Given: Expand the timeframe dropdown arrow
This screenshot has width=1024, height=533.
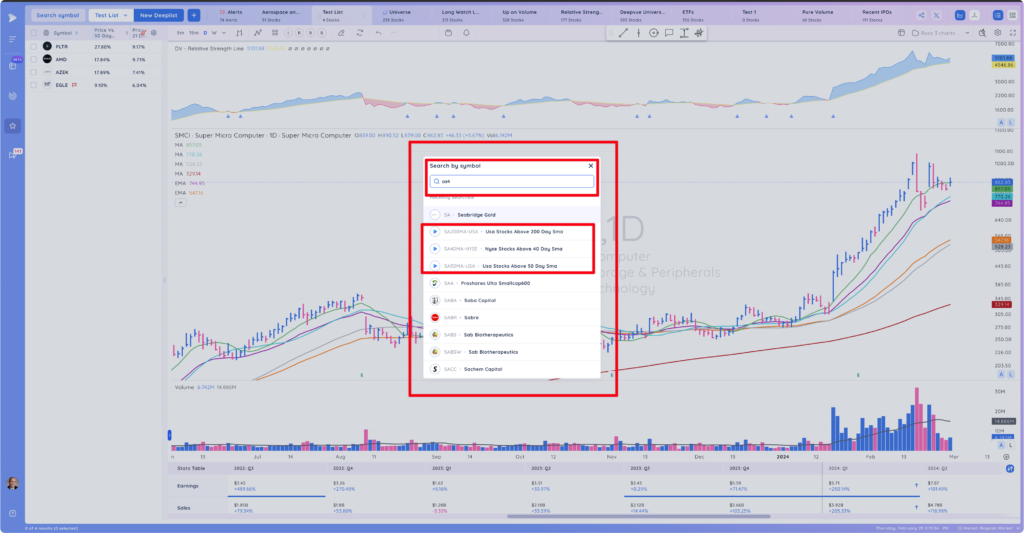Looking at the screenshot, I should click(224, 33).
